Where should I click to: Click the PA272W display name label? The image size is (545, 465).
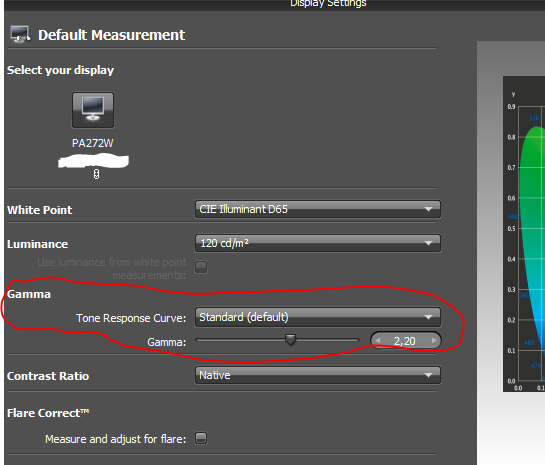[92, 143]
